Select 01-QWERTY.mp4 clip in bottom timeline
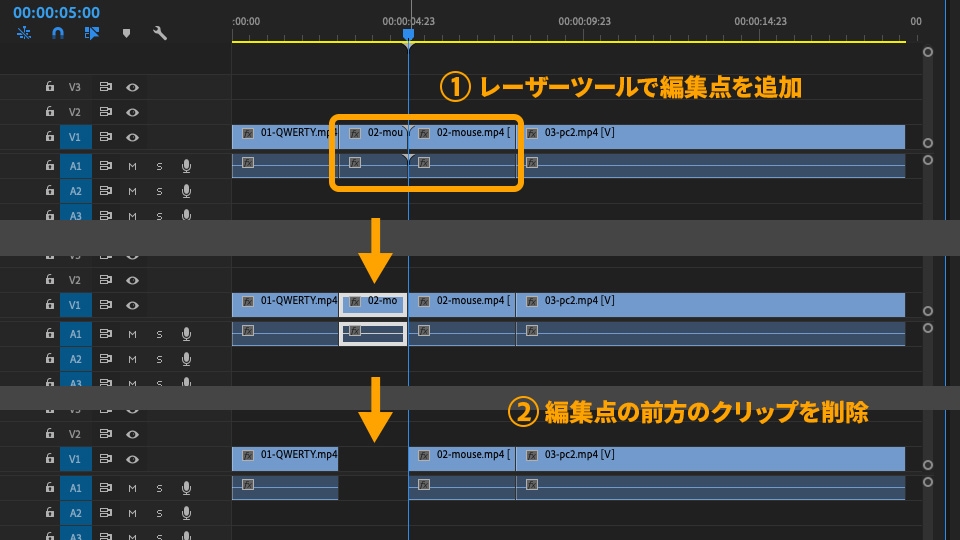Viewport: 960px width, 540px height. 285,459
